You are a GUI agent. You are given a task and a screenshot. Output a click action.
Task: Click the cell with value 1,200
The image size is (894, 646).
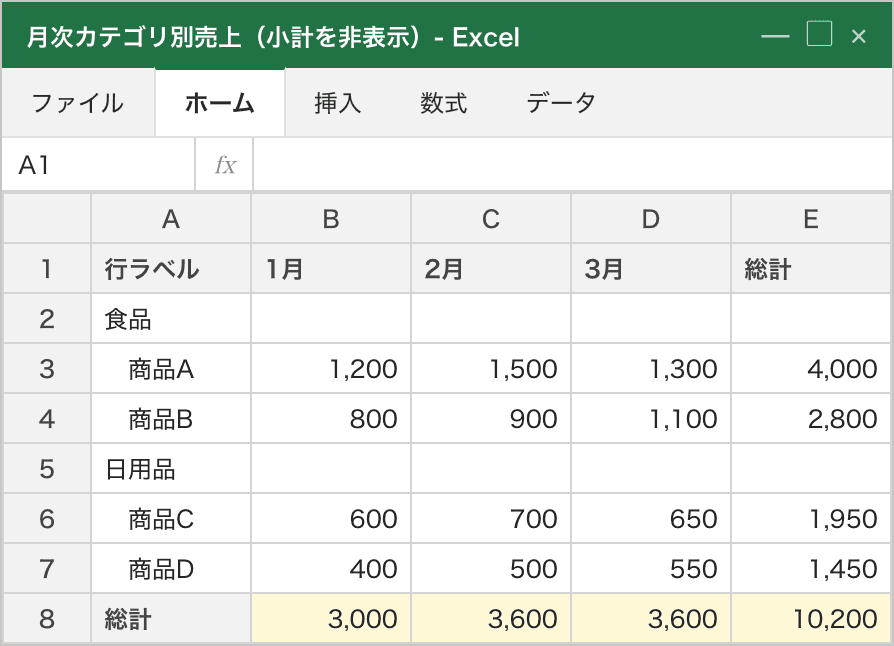[x=331, y=369]
